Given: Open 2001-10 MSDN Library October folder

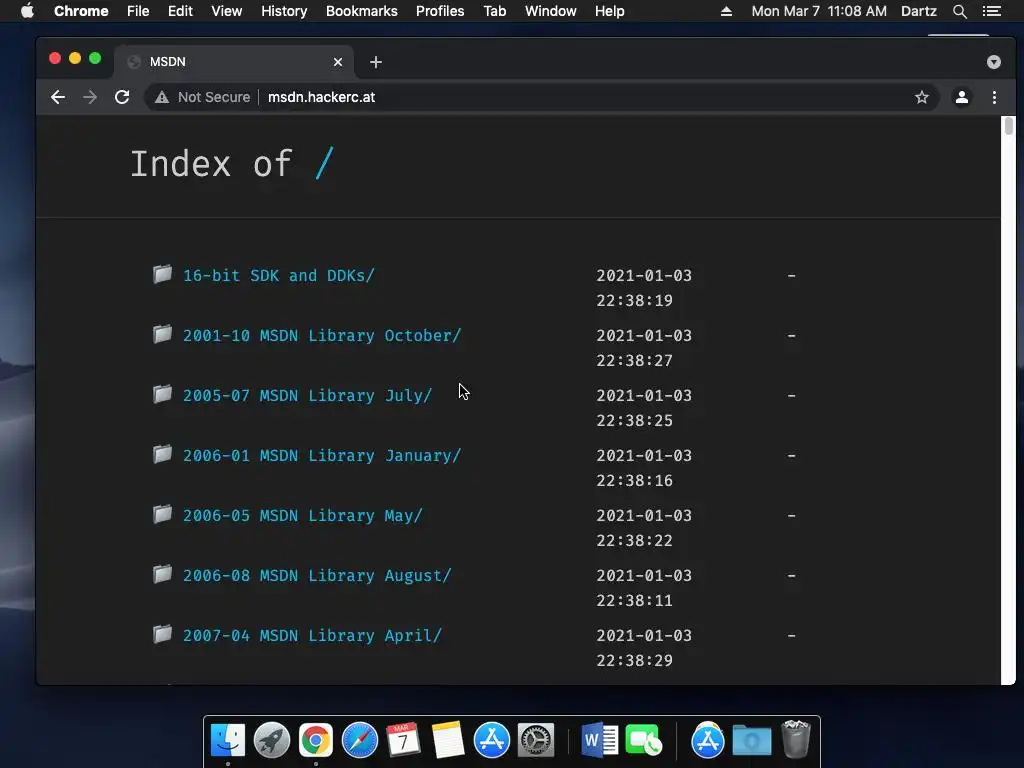Looking at the screenshot, I should tap(322, 336).
